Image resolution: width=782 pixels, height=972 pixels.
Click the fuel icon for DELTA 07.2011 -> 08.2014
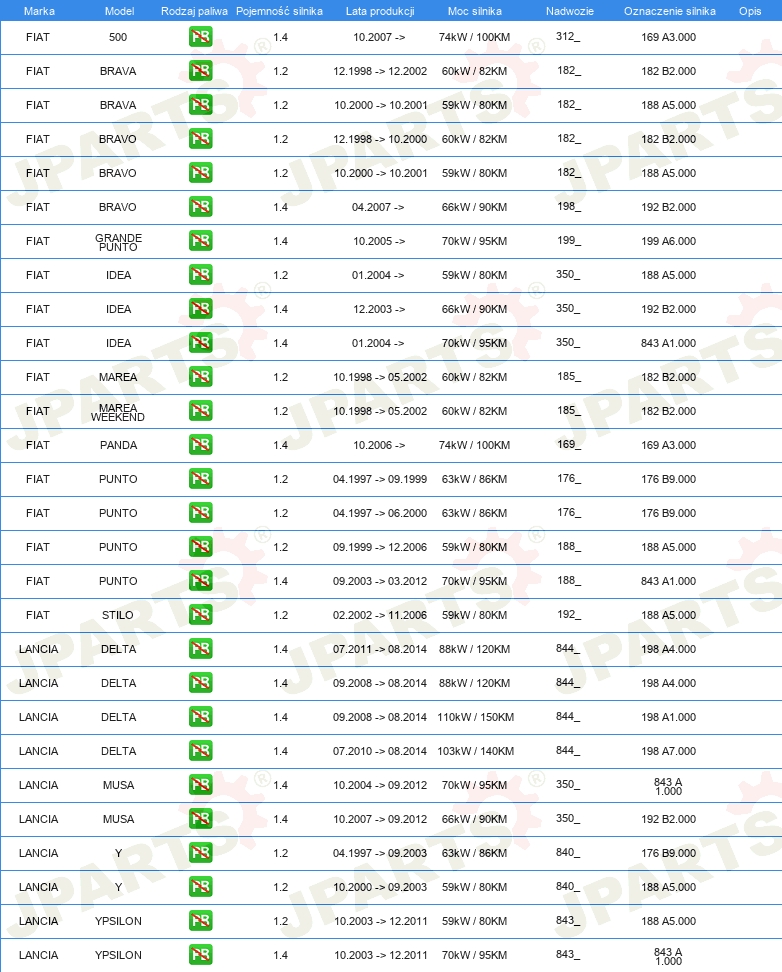point(200,649)
